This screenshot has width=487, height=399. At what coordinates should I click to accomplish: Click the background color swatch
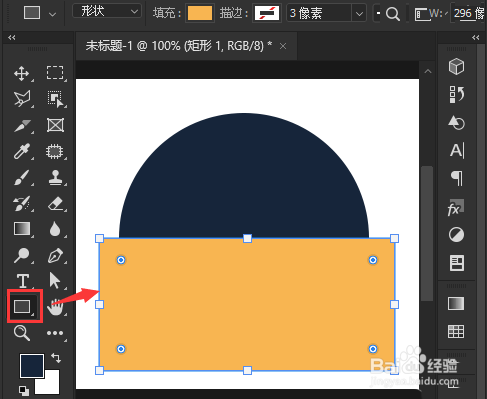coord(50,385)
